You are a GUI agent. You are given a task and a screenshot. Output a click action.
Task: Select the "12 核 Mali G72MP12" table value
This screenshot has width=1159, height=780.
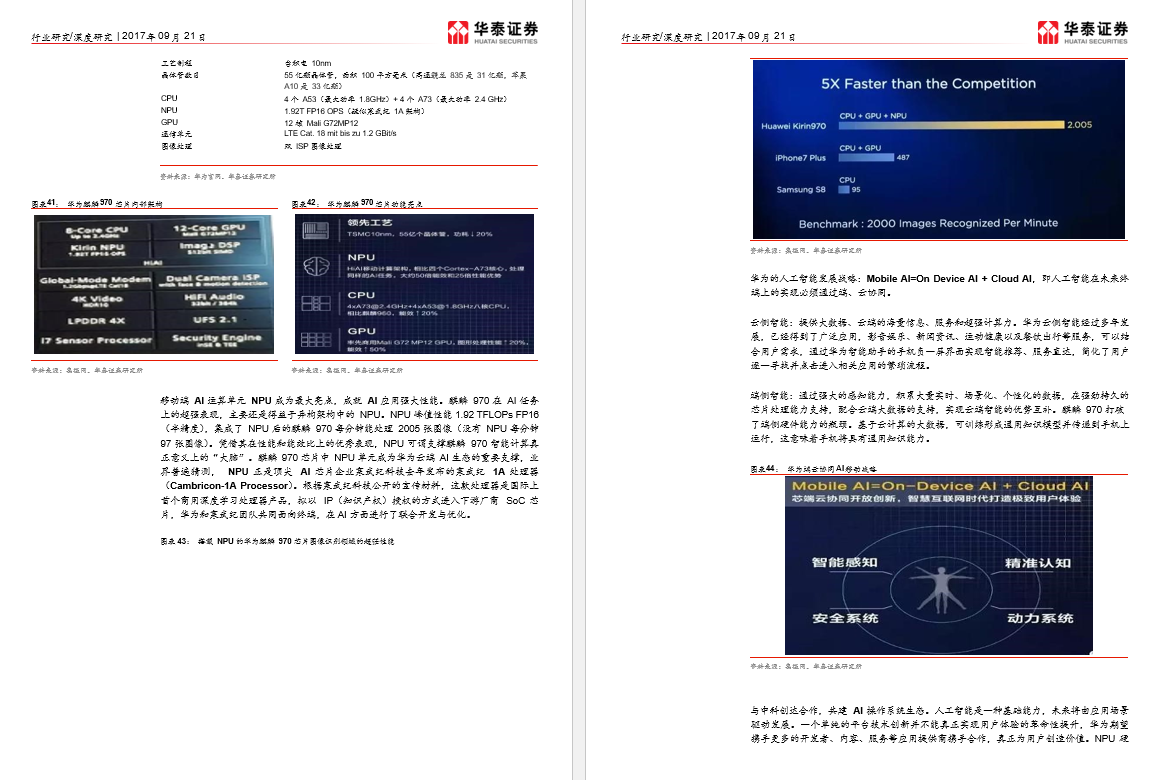[321, 123]
